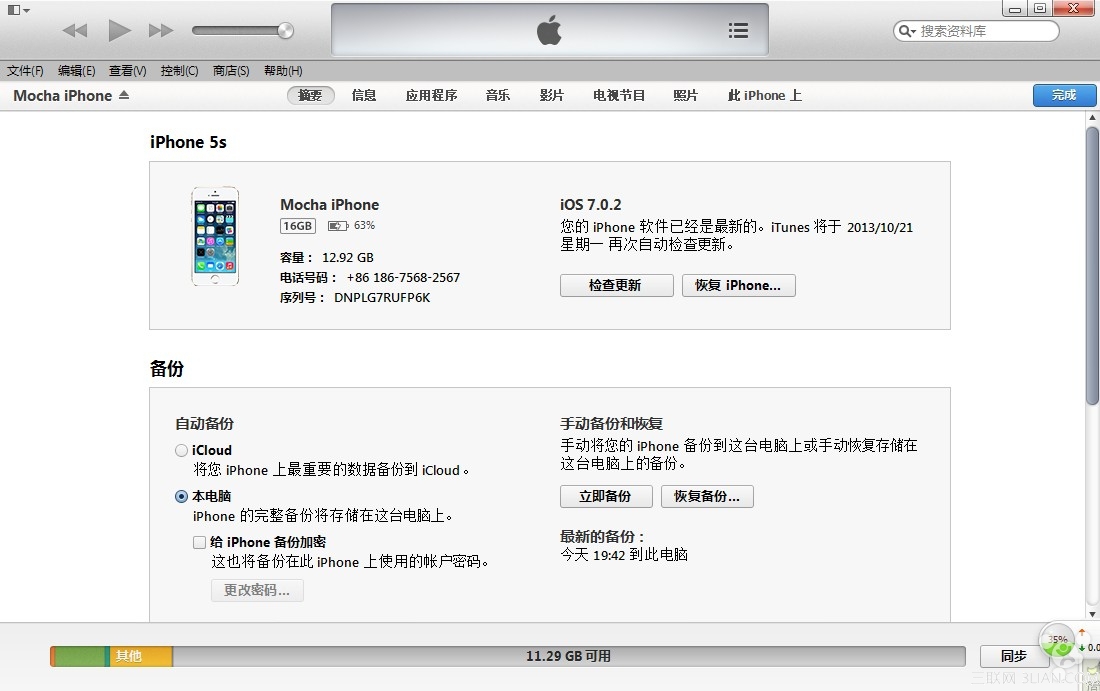
Task: Switch to the 电视节目 tab
Action: click(x=619, y=95)
